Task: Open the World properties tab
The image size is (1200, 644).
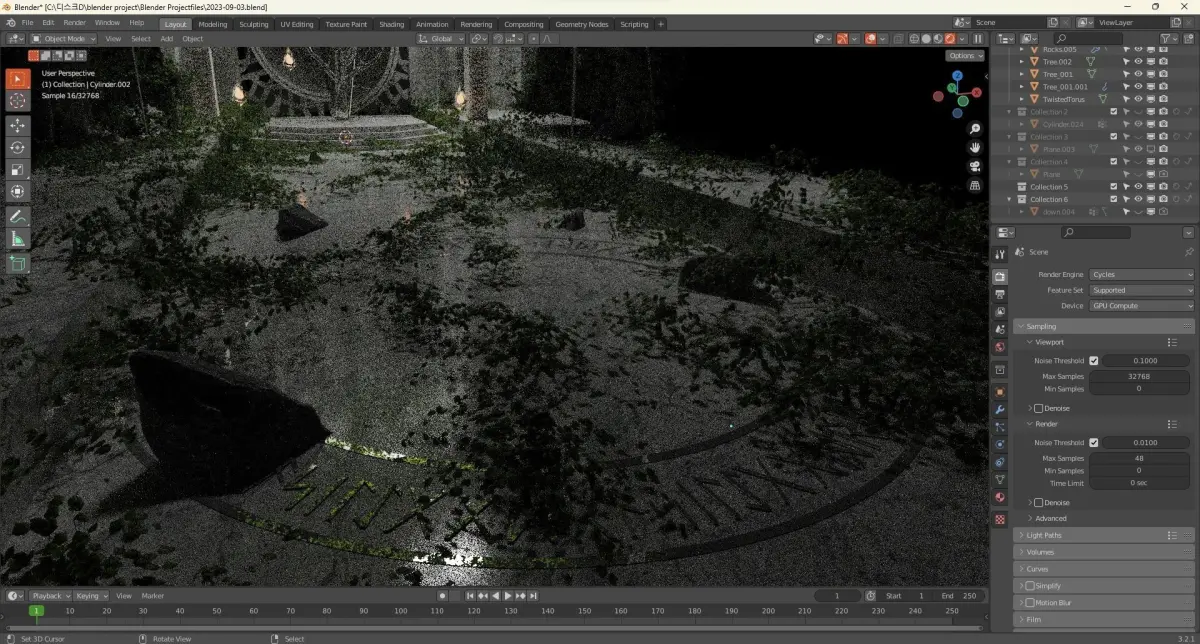Action: point(1000,347)
